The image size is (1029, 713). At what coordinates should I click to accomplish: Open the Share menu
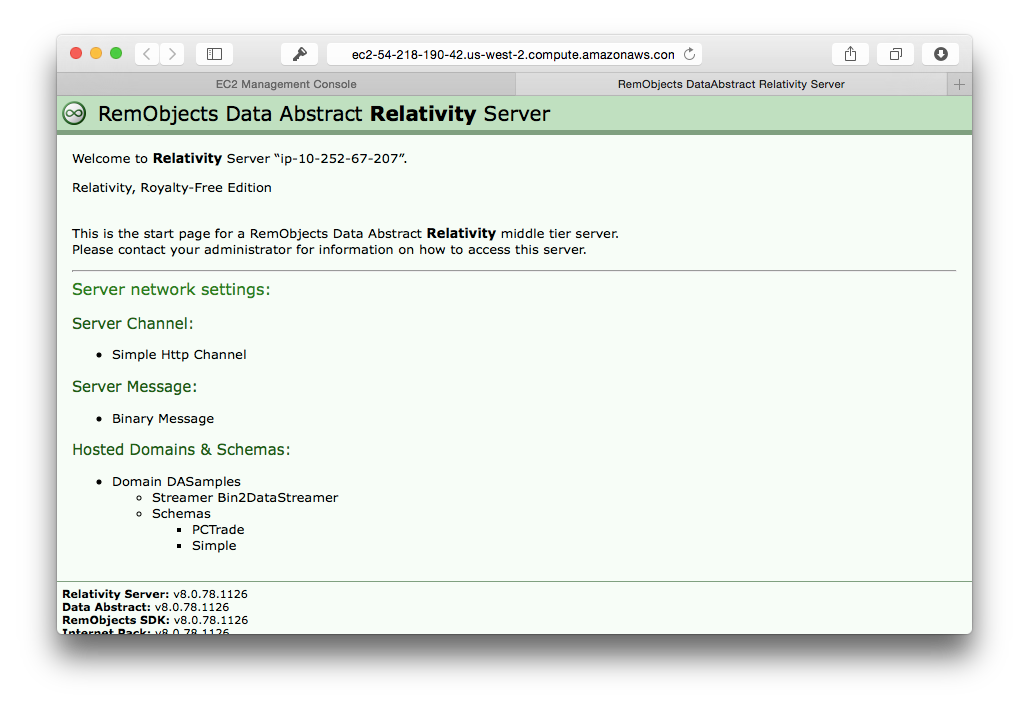point(850,54)
